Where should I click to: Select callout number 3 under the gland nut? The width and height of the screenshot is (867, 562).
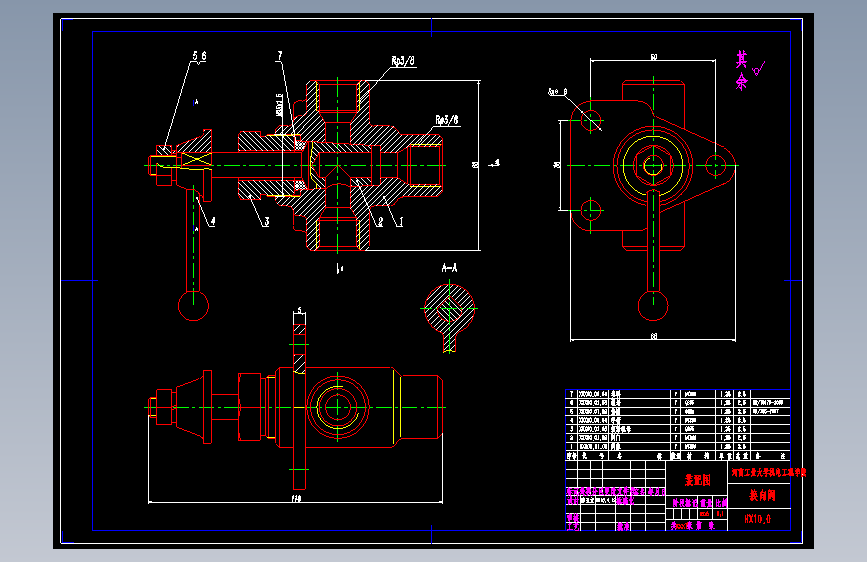(x=267, y=222)
